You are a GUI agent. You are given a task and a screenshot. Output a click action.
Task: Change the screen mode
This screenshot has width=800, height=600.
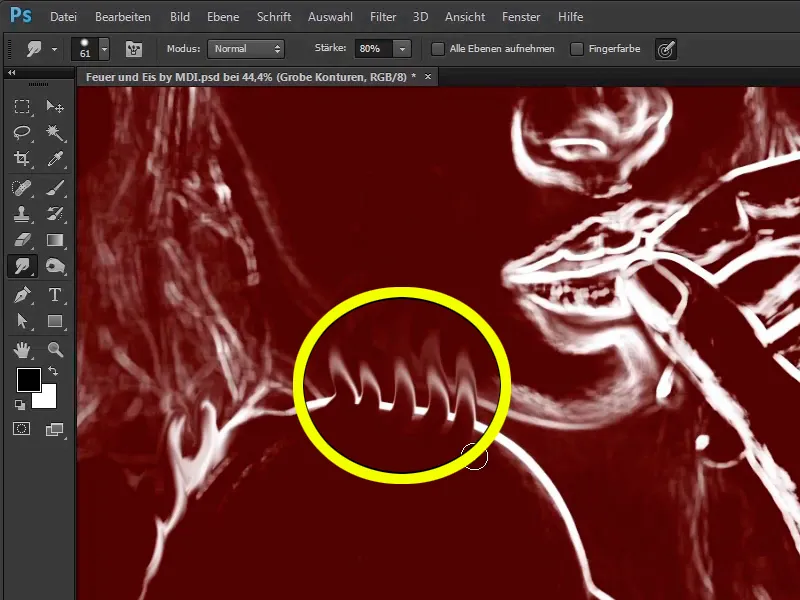tap(54, 430)
